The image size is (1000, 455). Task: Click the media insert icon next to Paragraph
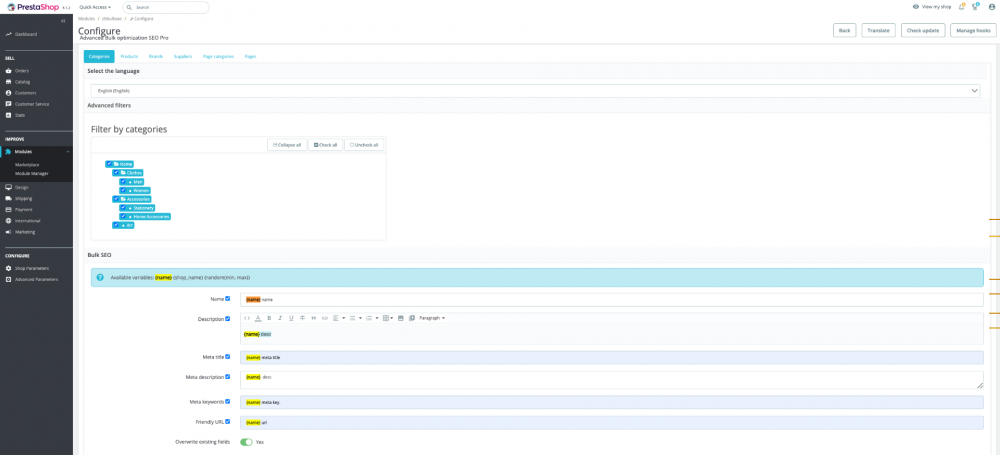point(411,318)
